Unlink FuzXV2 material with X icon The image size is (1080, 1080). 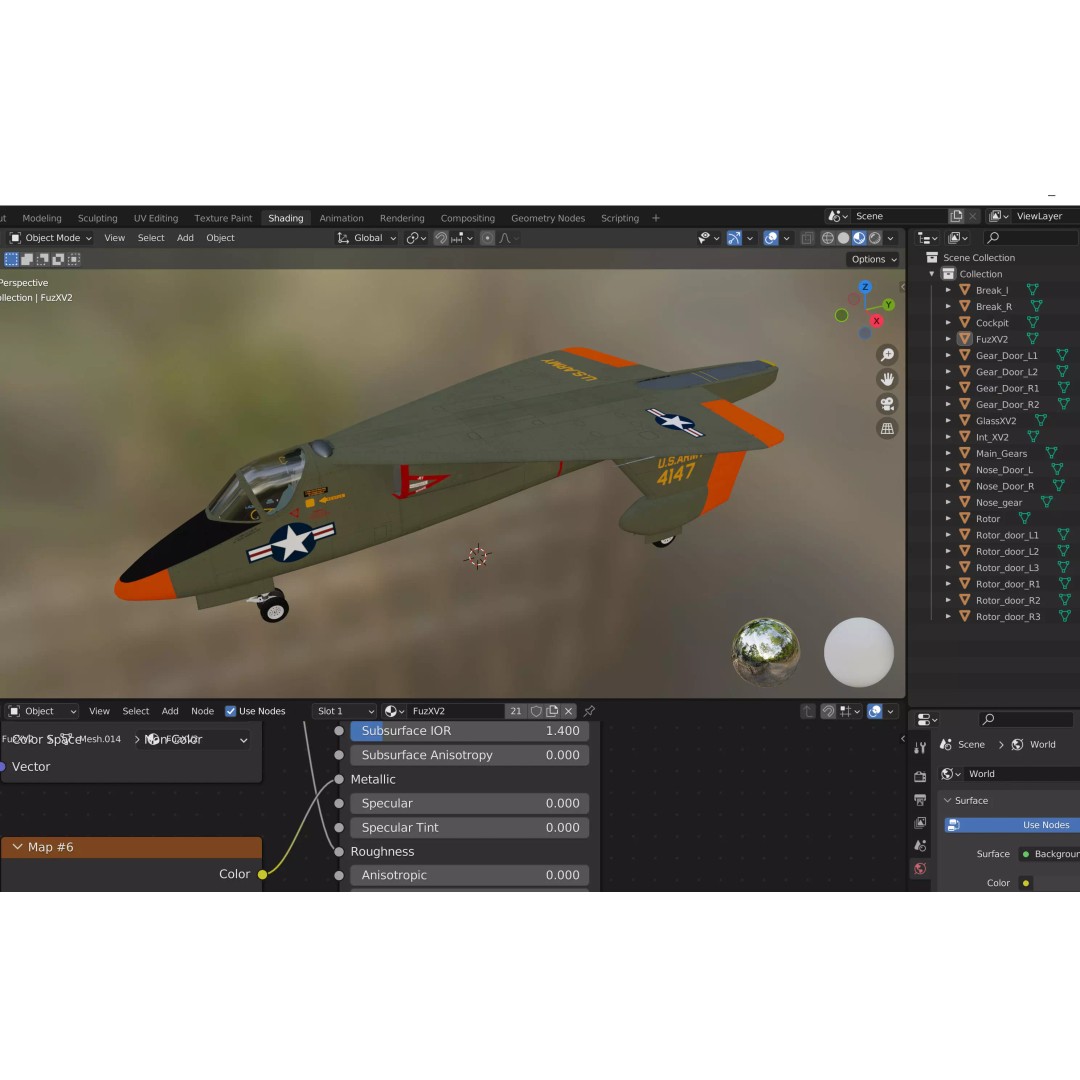568,711
